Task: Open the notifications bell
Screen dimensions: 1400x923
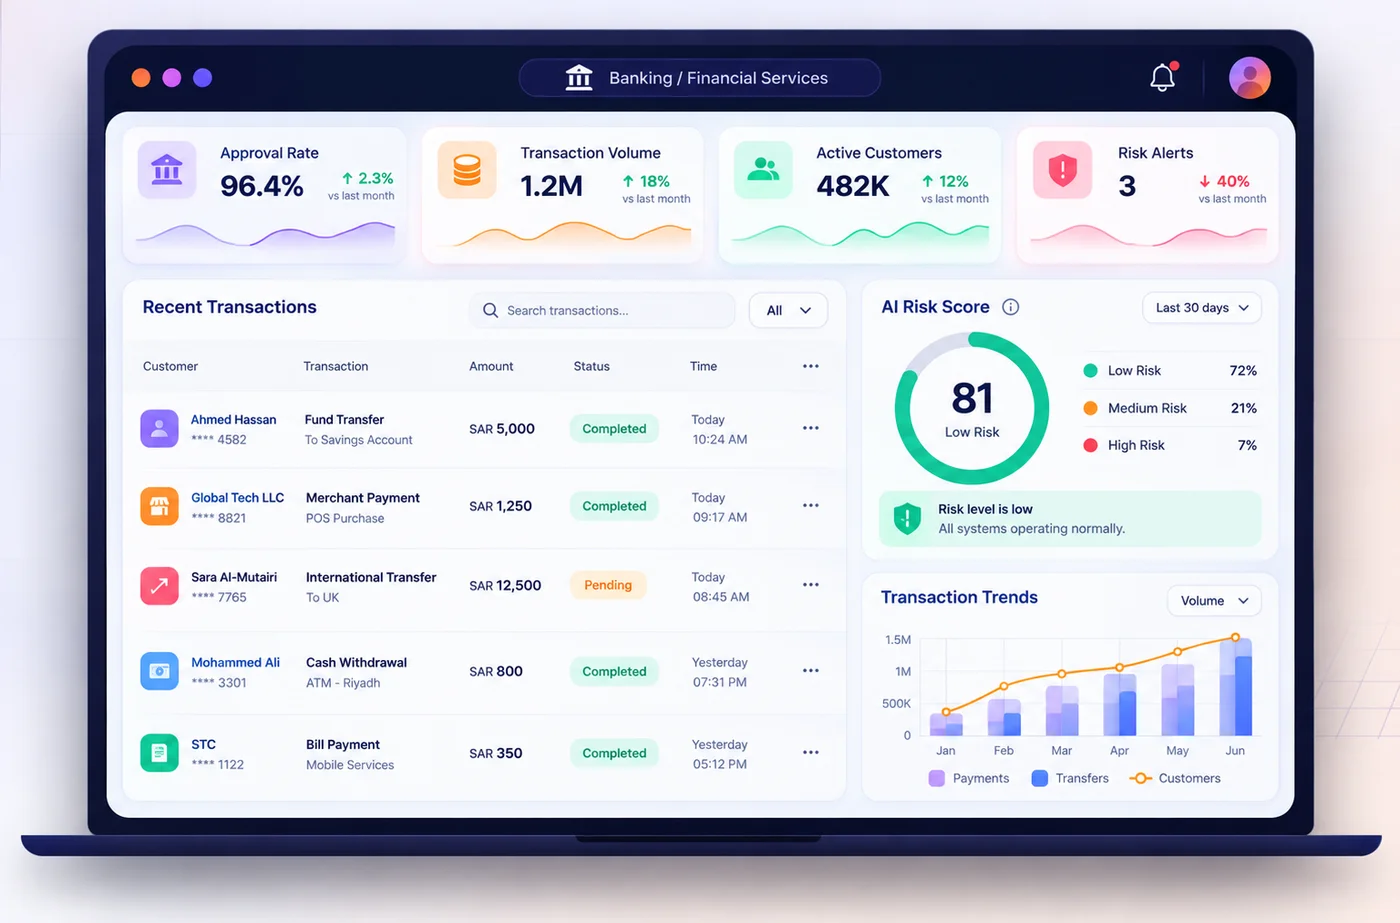Action: [1162, 77]
